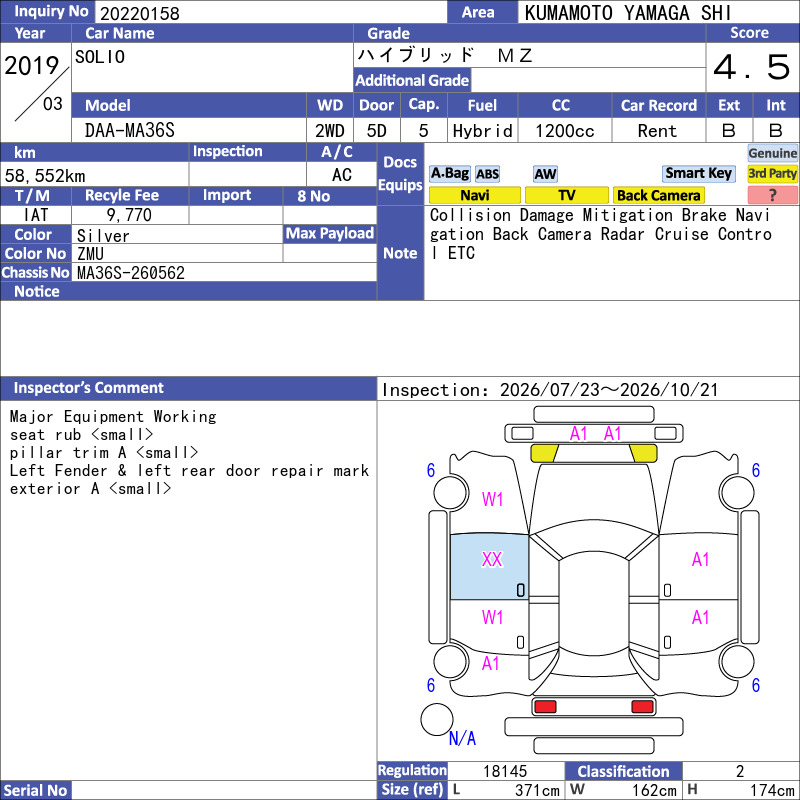Click the 4.5 score value
800x800 pixels.
pos(752,67)
